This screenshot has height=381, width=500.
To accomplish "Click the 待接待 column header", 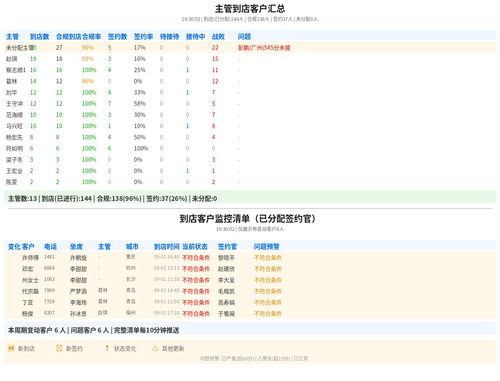I will pos(169,37).
